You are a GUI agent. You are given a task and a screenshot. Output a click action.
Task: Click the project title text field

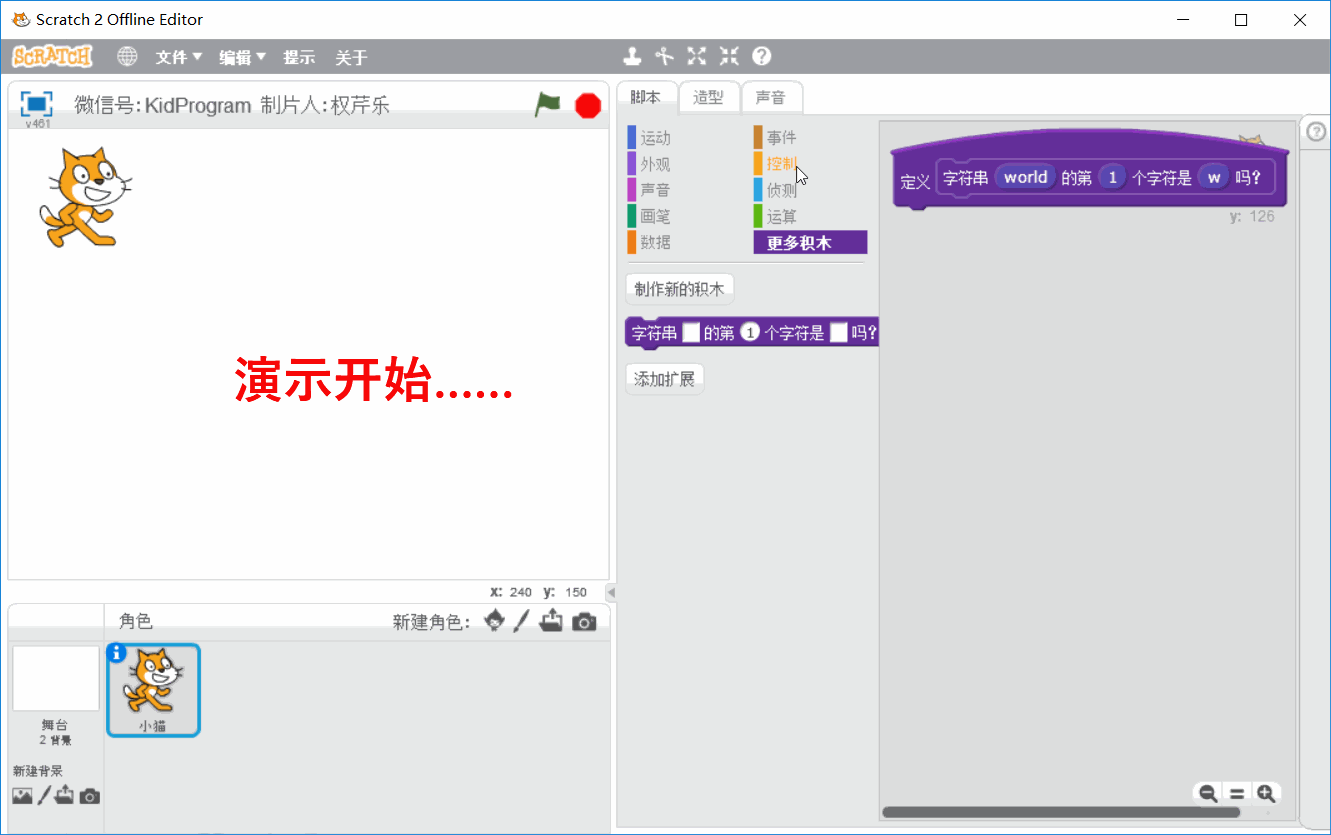(232, 105)
